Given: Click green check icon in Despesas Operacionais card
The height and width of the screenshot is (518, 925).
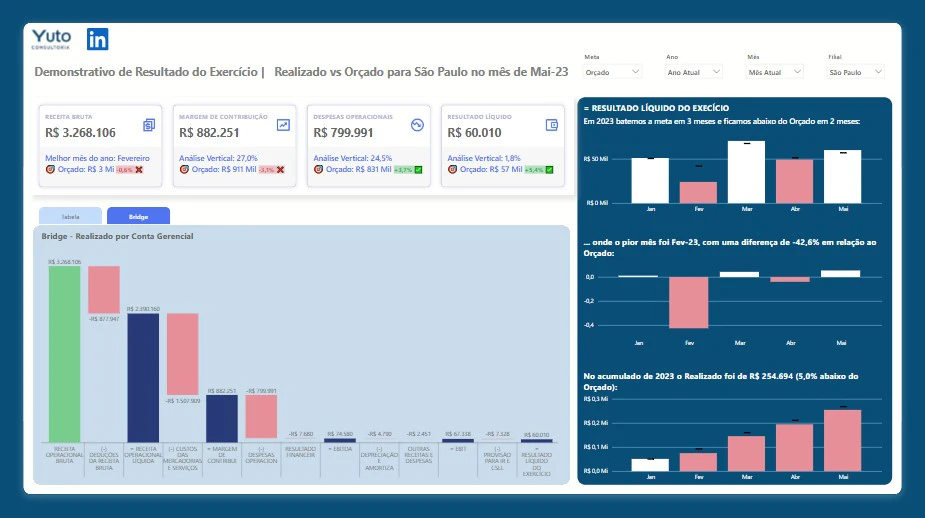Looking at the screenshot, I should pyautogui.click(x=418, y=170).
